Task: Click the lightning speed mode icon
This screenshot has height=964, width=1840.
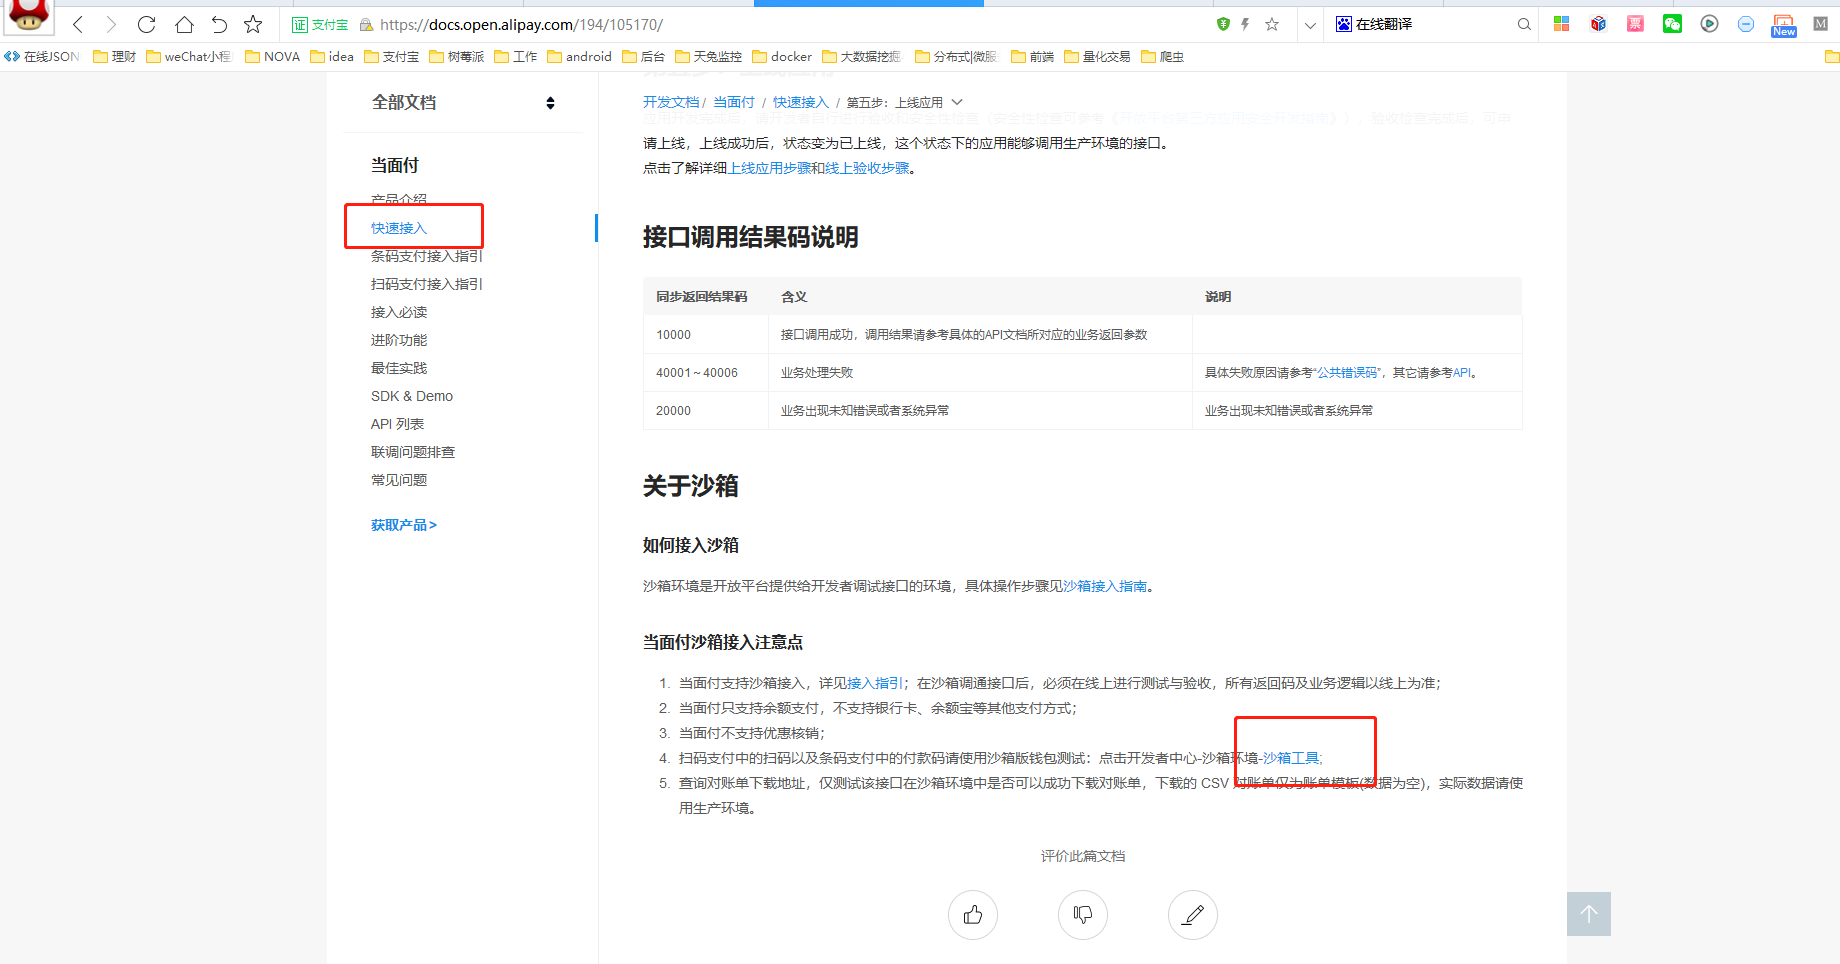Action: (x=1246, y=24)
